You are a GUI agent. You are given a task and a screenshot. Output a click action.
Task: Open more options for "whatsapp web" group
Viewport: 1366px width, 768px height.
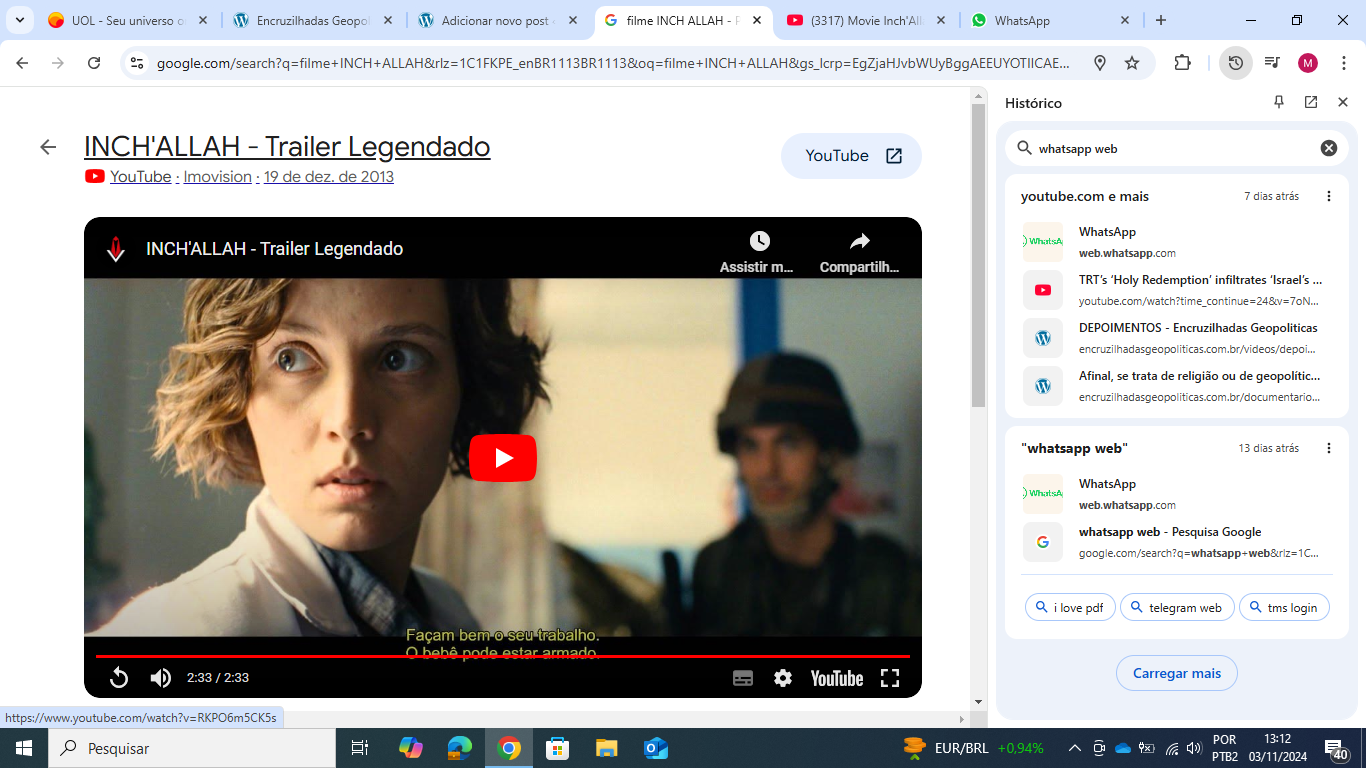1329,448
